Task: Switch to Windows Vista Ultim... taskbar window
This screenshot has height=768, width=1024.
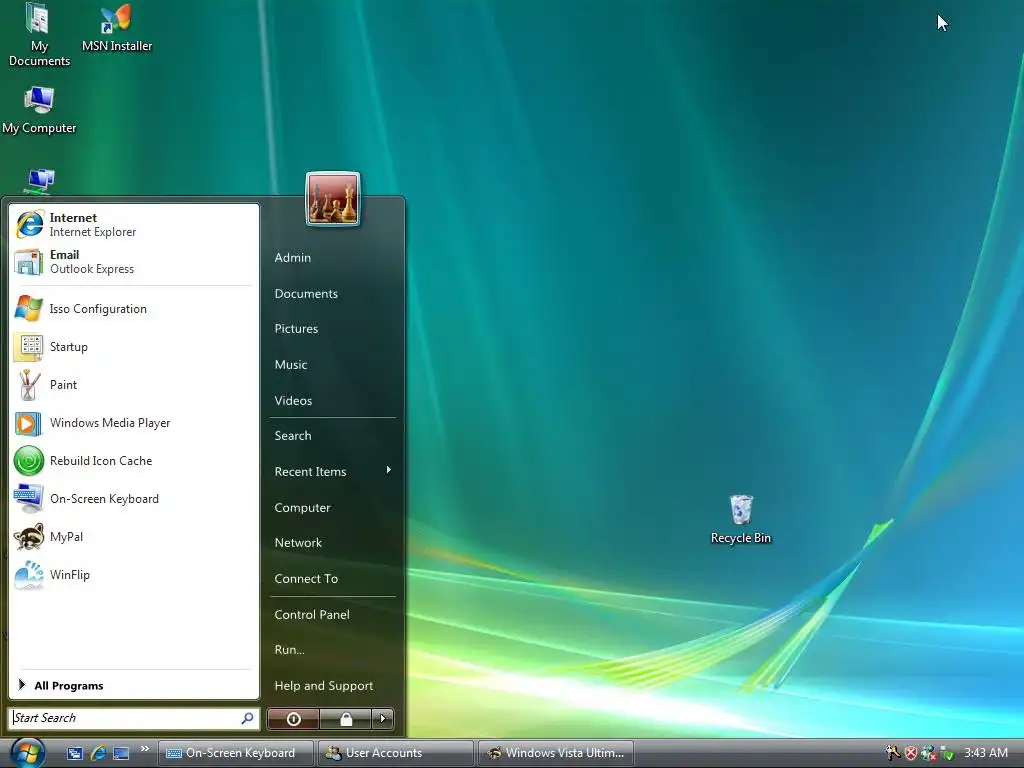Action: click(x=556, y=753)
